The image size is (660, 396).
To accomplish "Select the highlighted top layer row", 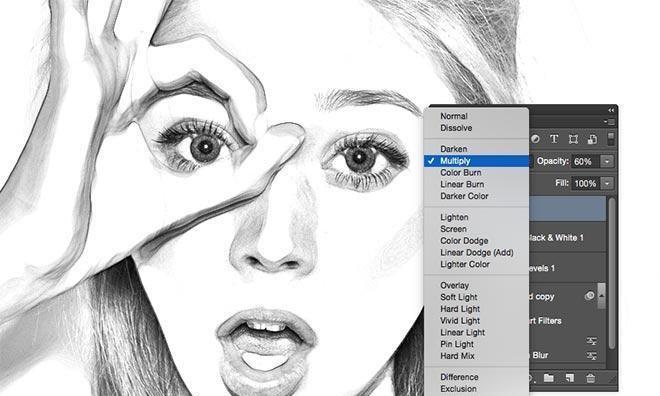I will point(568,209).
